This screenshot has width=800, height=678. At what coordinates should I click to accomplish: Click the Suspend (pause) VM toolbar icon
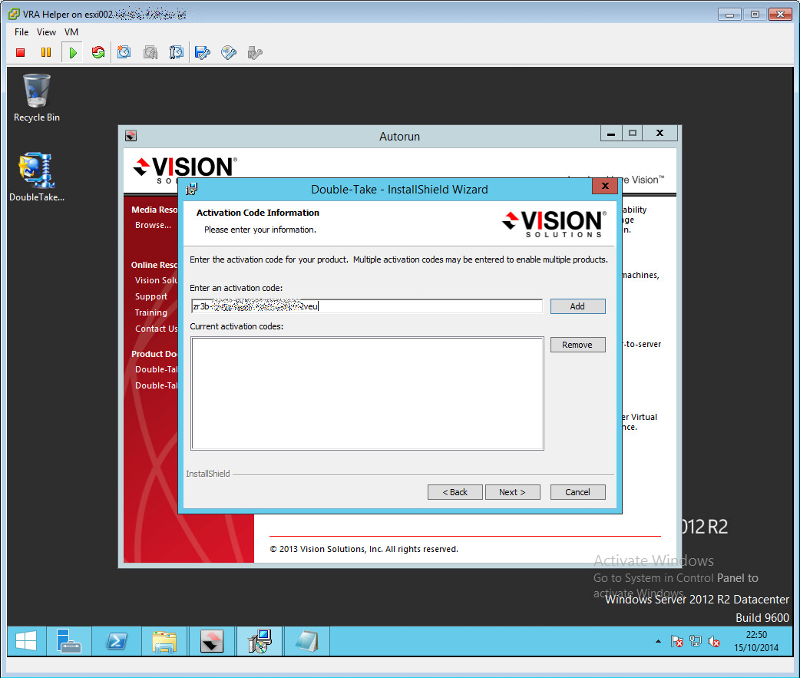[46, 53]
